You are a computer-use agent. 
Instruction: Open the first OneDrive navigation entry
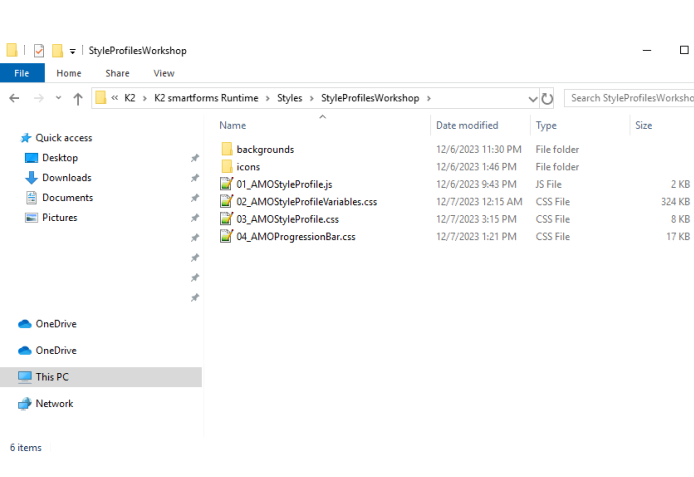pos(56,324)
